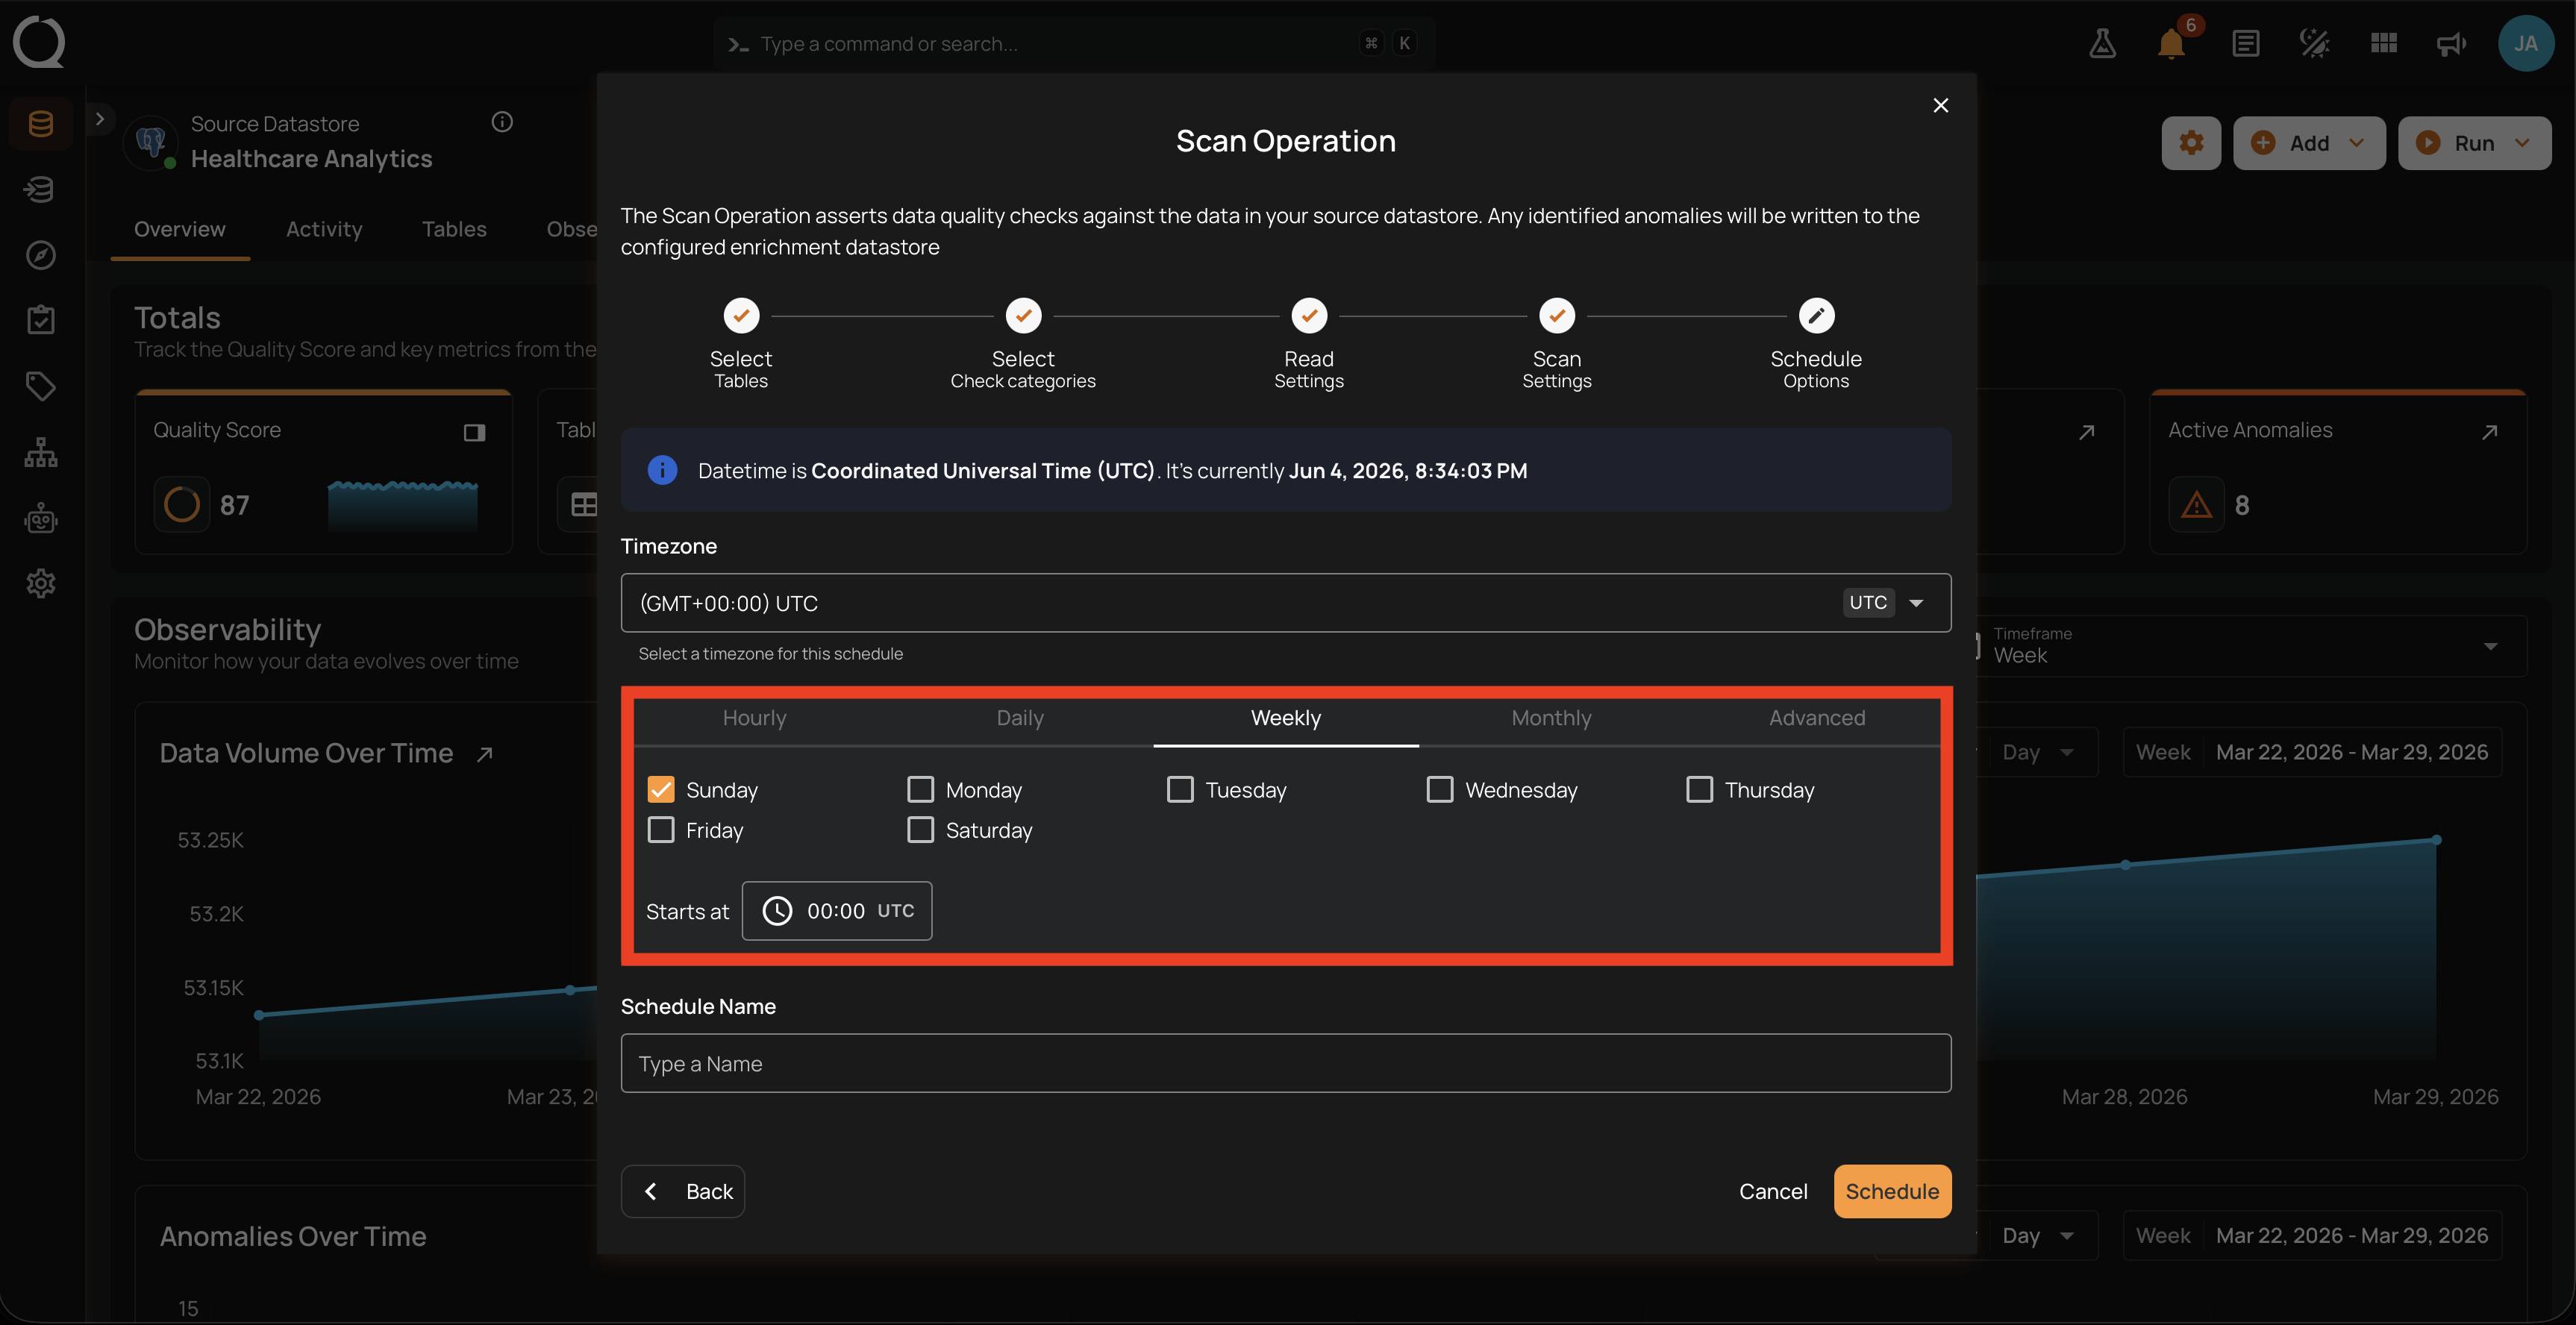Click the Scan Settings step checkmark
2576x1325 pixels.
1557,316
